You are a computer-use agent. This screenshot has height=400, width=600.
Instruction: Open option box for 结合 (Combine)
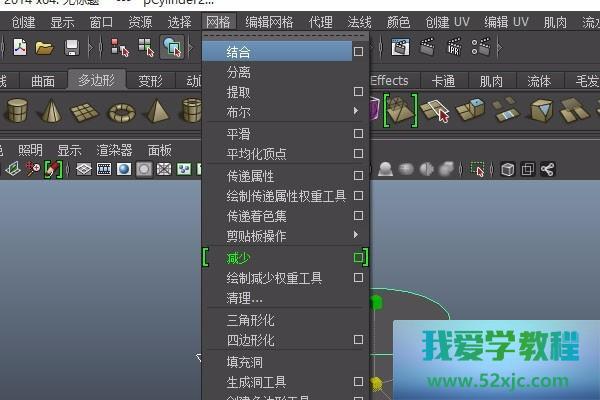358,51
